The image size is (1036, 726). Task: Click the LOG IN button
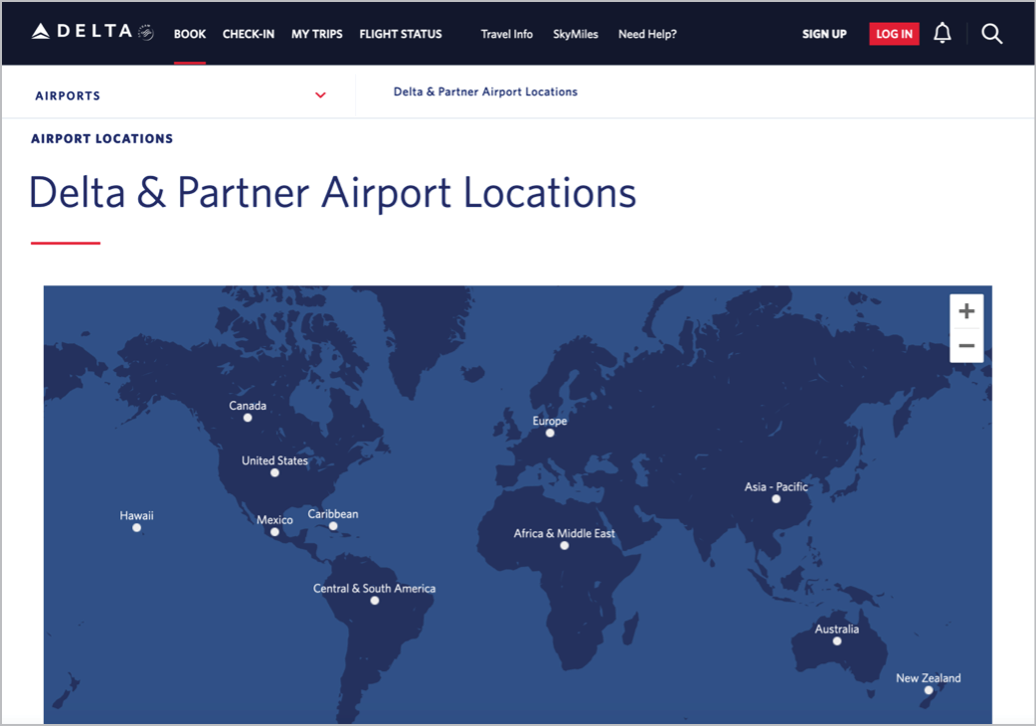(893, 33)
